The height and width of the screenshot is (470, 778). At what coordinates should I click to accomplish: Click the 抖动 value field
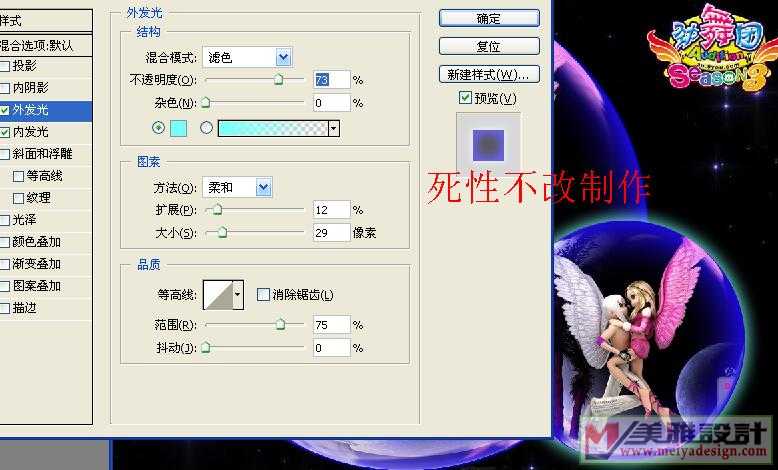(x=331, y=348)
